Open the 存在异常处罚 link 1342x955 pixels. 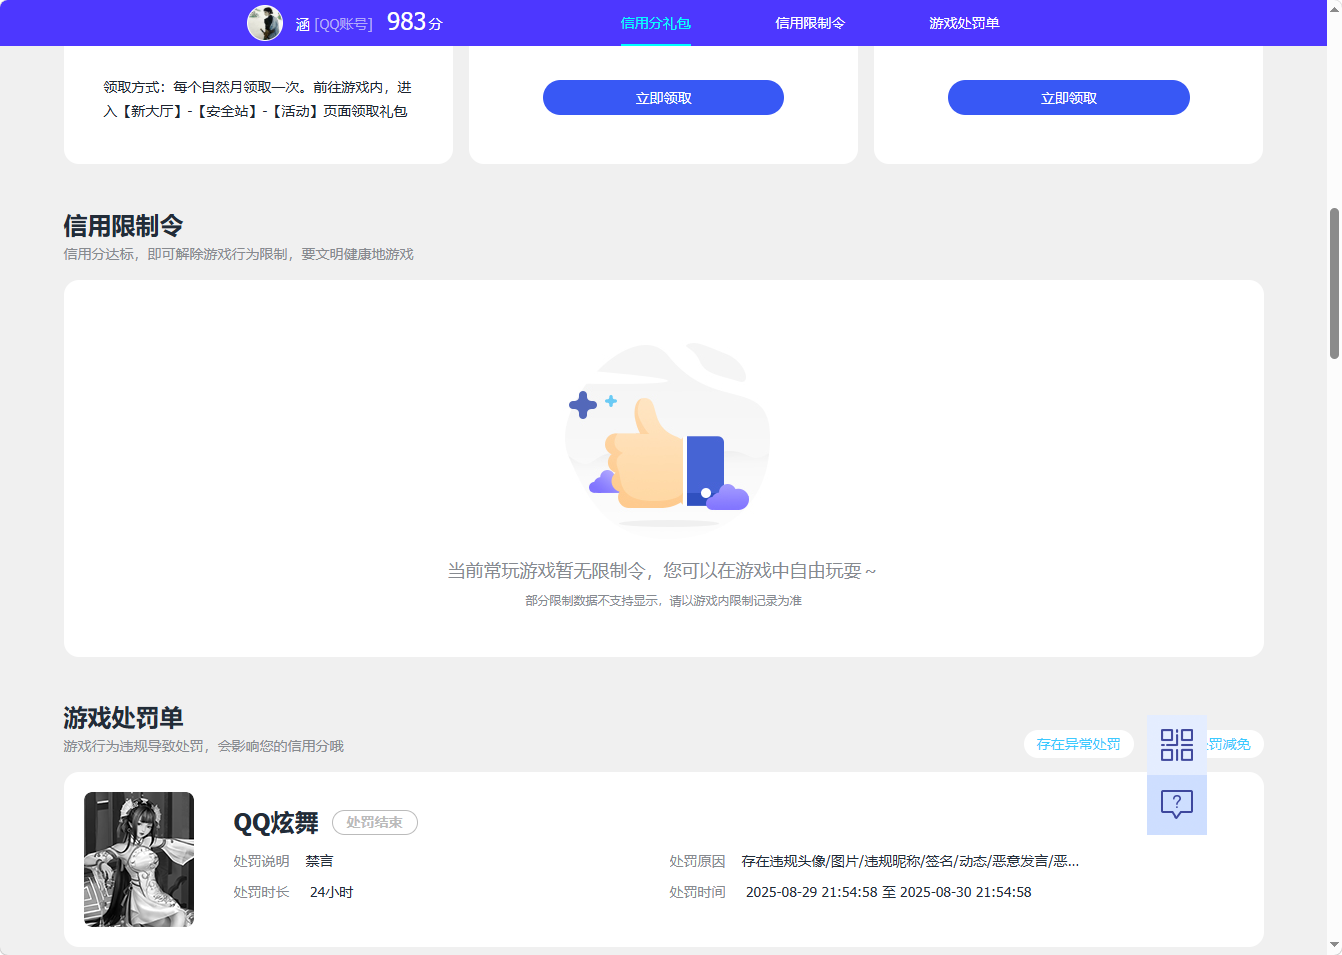pyautogui.click(x=1079, y=744)
